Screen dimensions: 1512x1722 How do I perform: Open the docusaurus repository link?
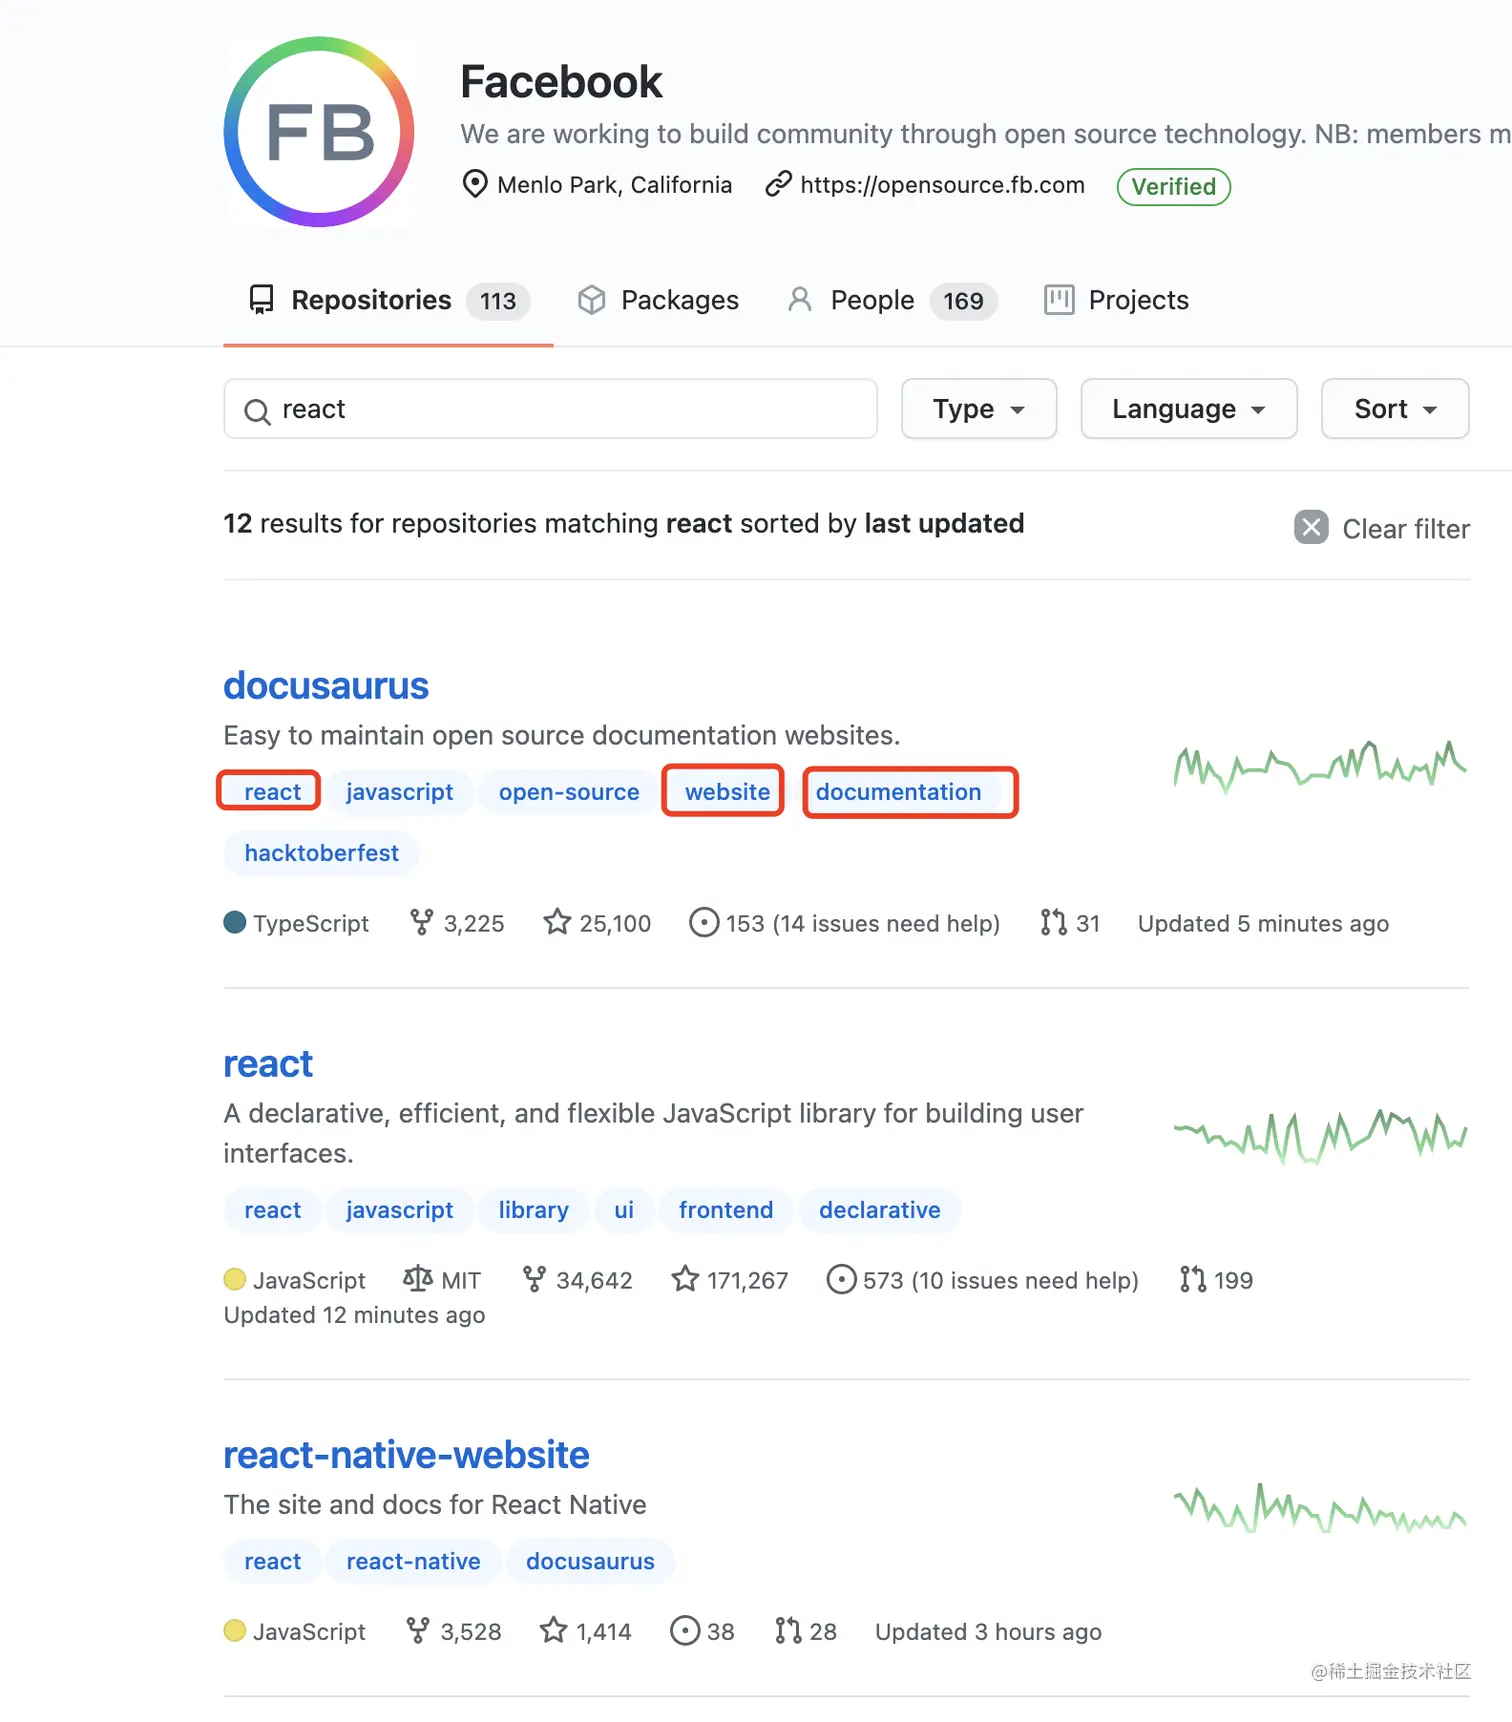tap(326, 686)
